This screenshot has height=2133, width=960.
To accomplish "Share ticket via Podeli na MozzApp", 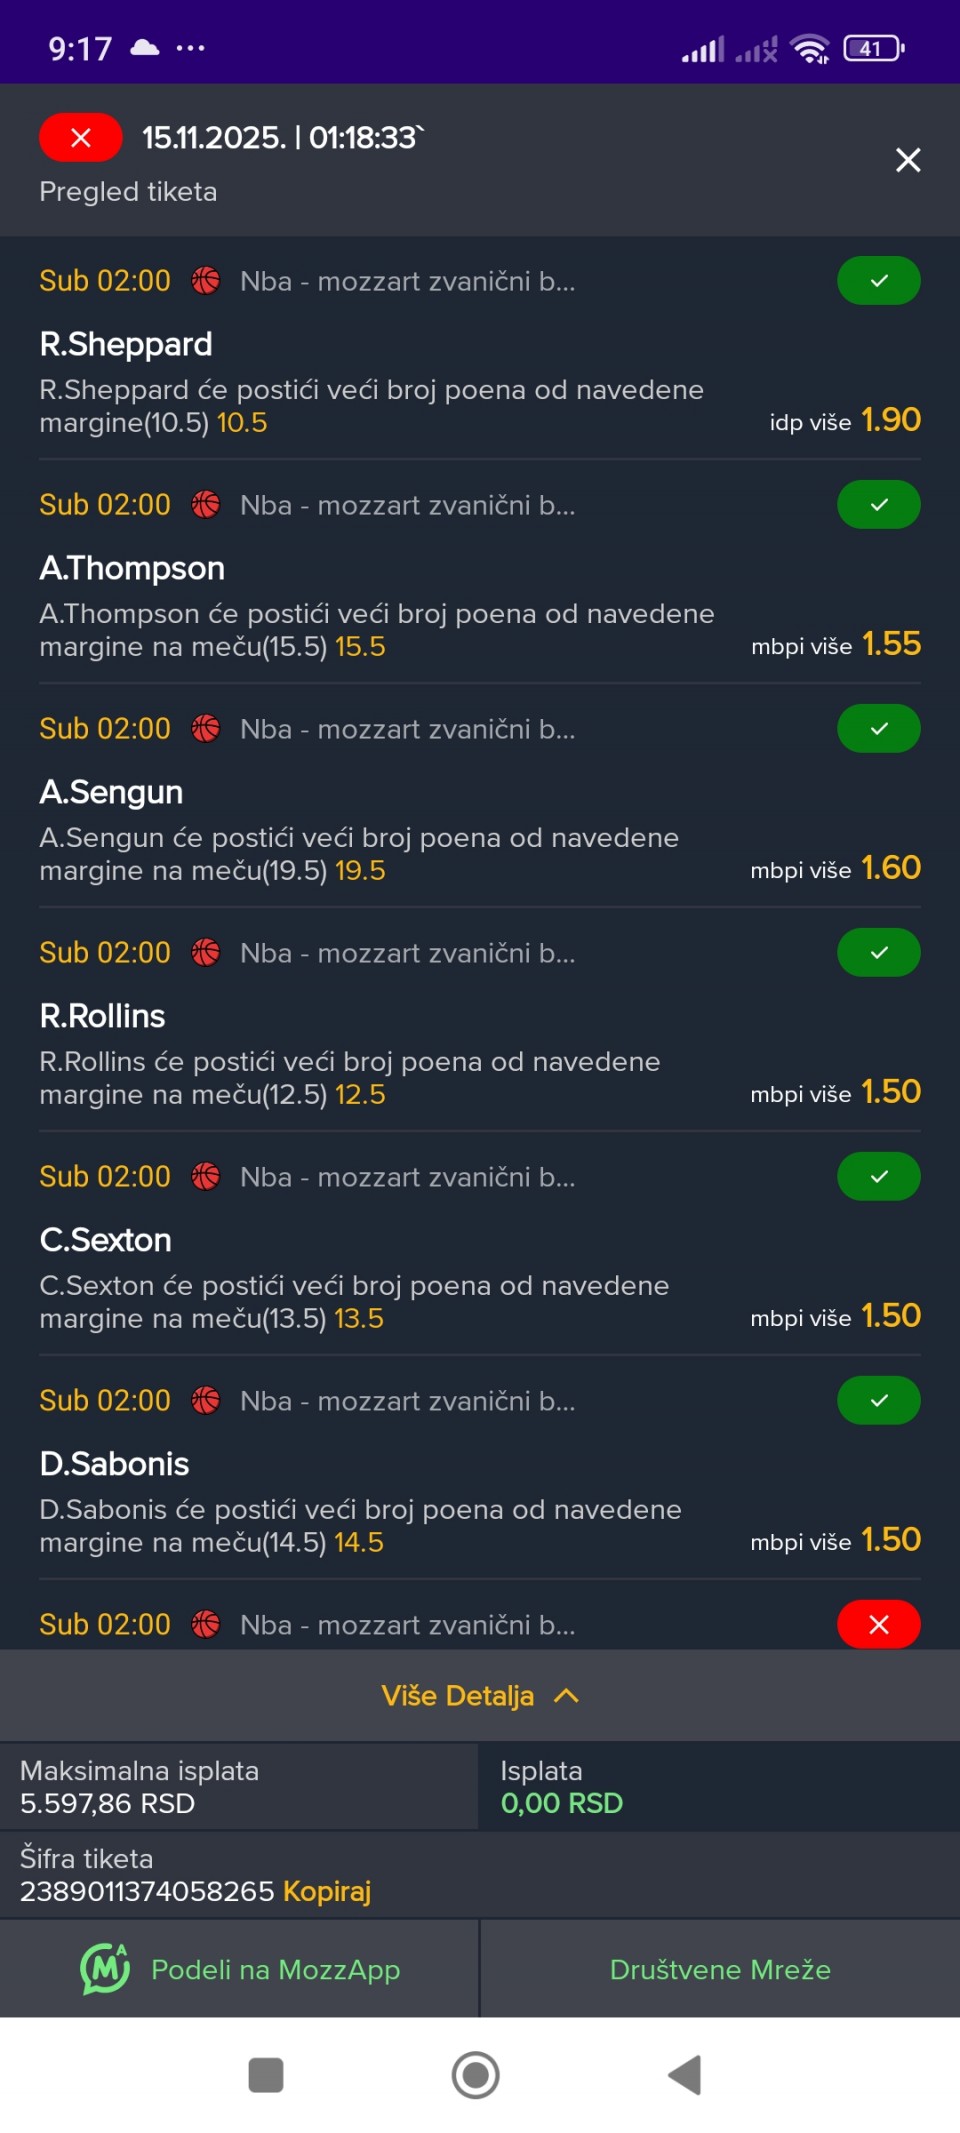I will pos(275,1969).
